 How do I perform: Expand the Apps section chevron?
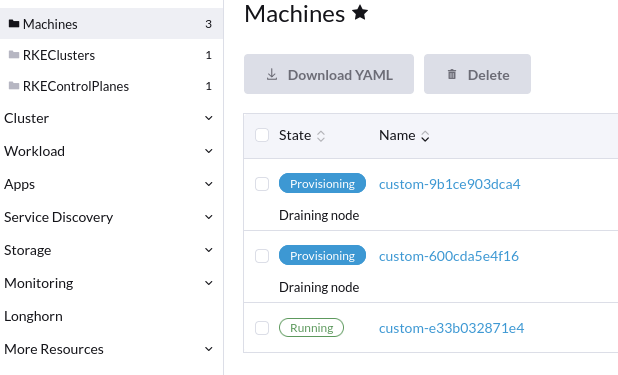coord(209,184)
